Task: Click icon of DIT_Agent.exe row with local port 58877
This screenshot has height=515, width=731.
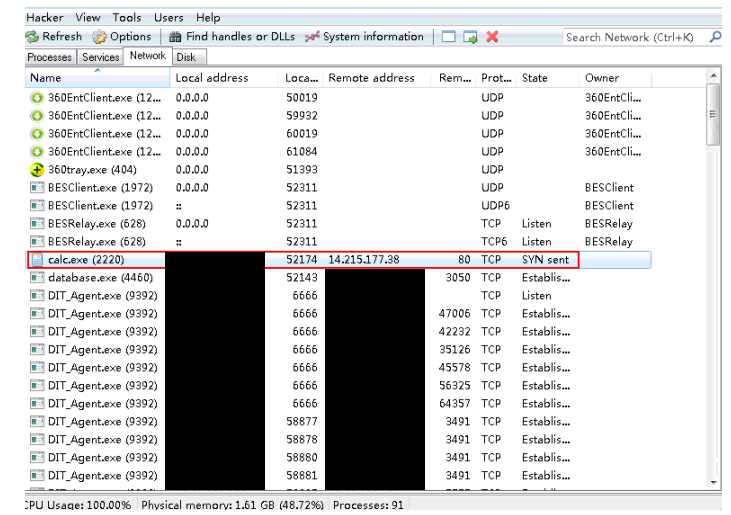Action: click(37, 422)
